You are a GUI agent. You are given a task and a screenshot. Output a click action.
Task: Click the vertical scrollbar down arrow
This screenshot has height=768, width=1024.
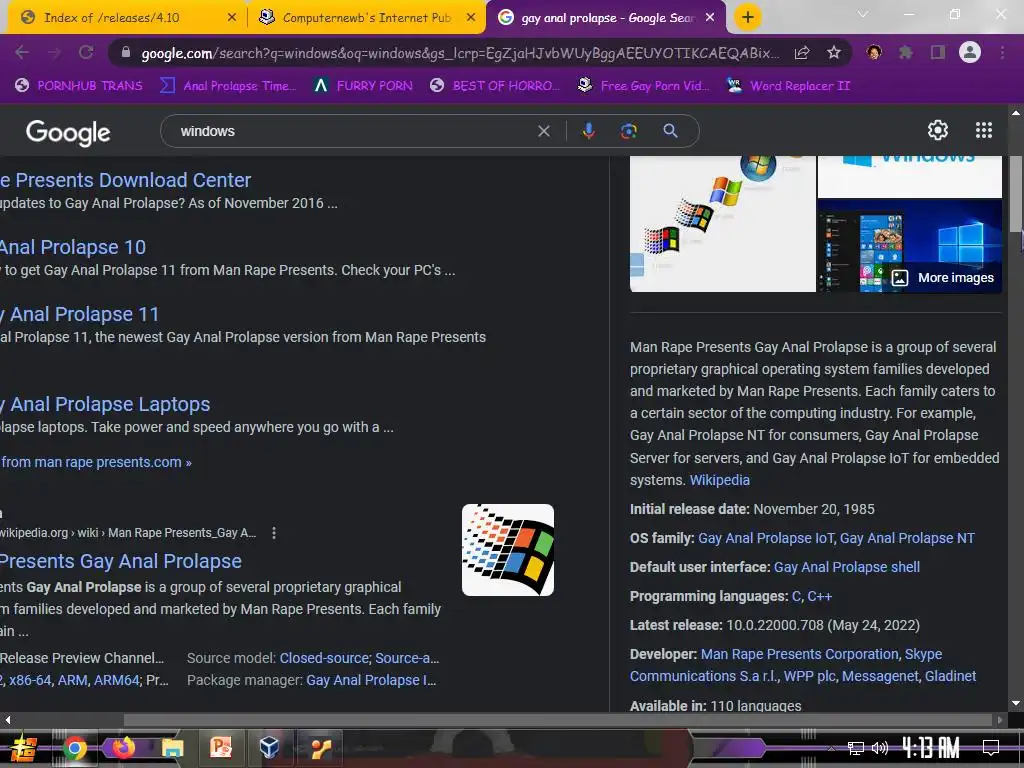pos(1016,703)
